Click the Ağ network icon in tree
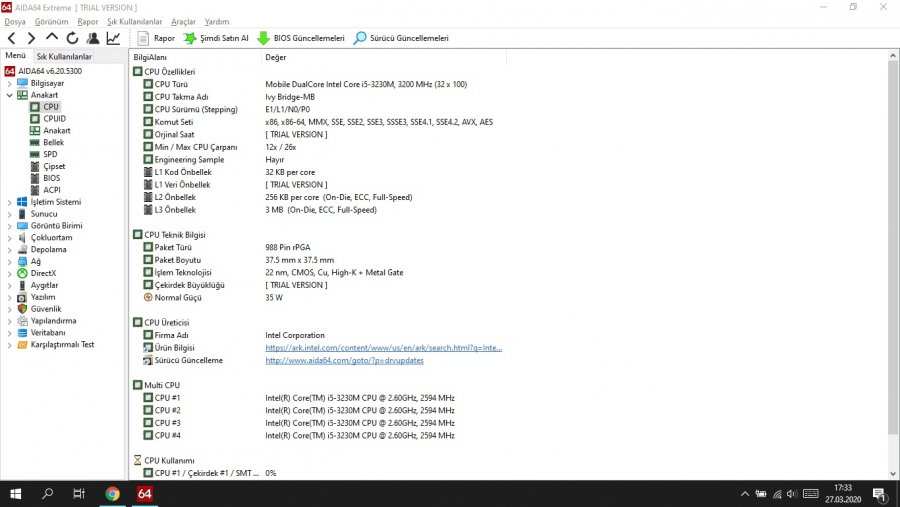The image size is (900, 507). pyautogui.click(x=22, y=261)
